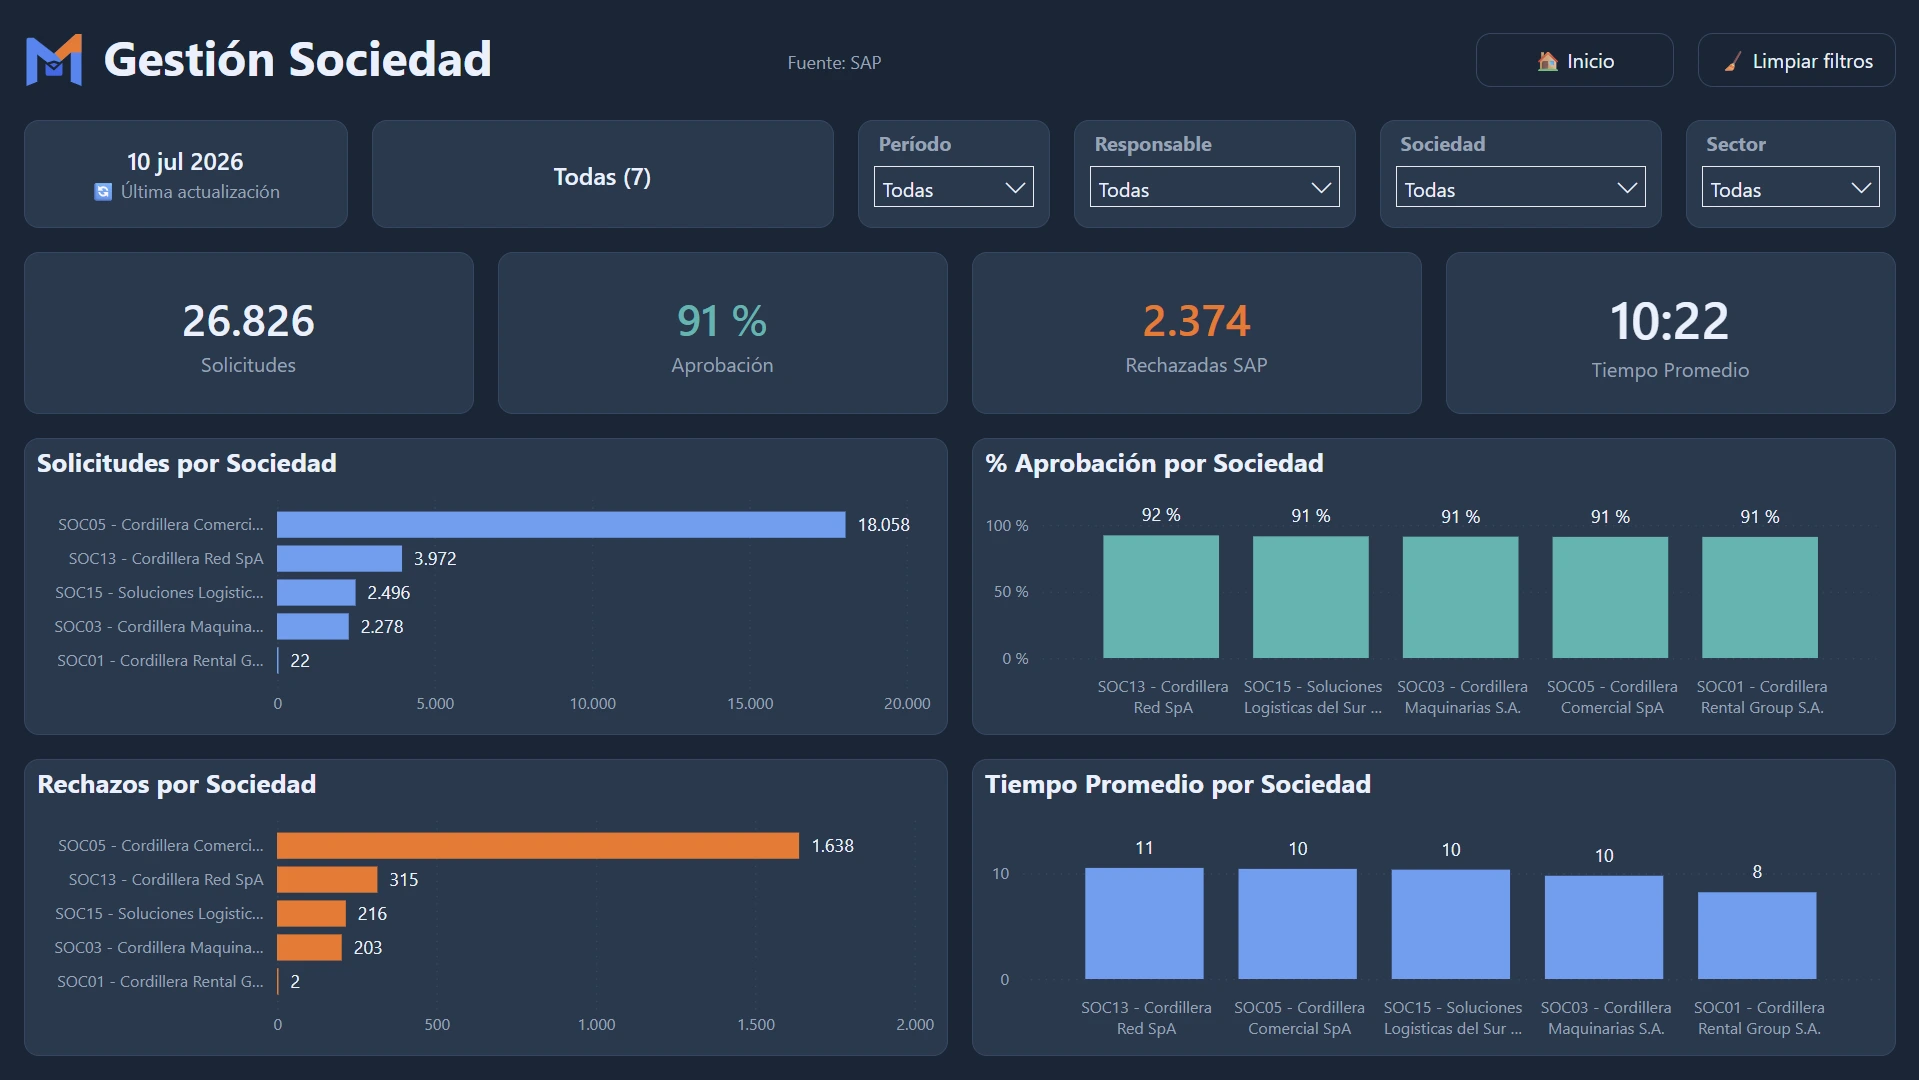Open the Sociedad filter dropdown
Viewport: 1919px width, 1080px height.
(x=1520, y=188)
